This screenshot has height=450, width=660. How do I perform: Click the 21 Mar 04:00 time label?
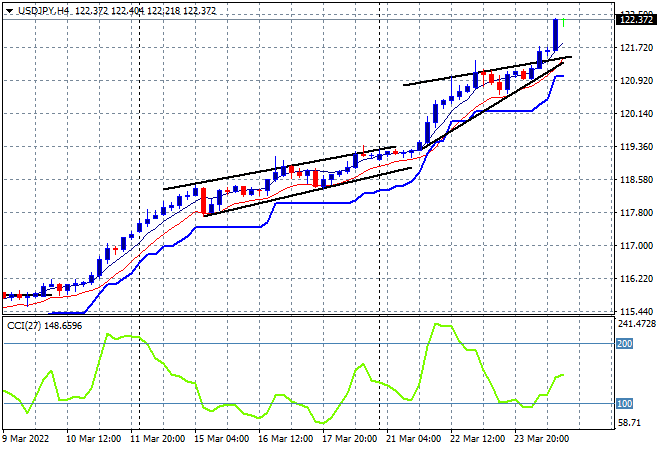(414, 439)
